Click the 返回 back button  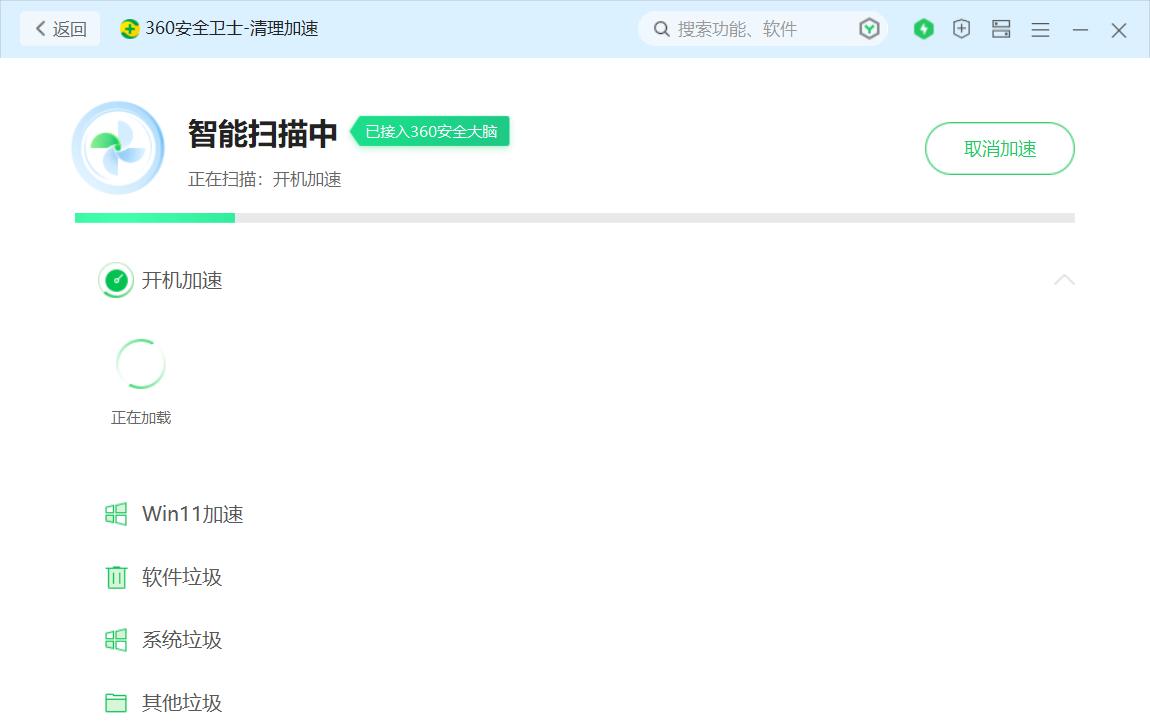click(x=59, y=29)
